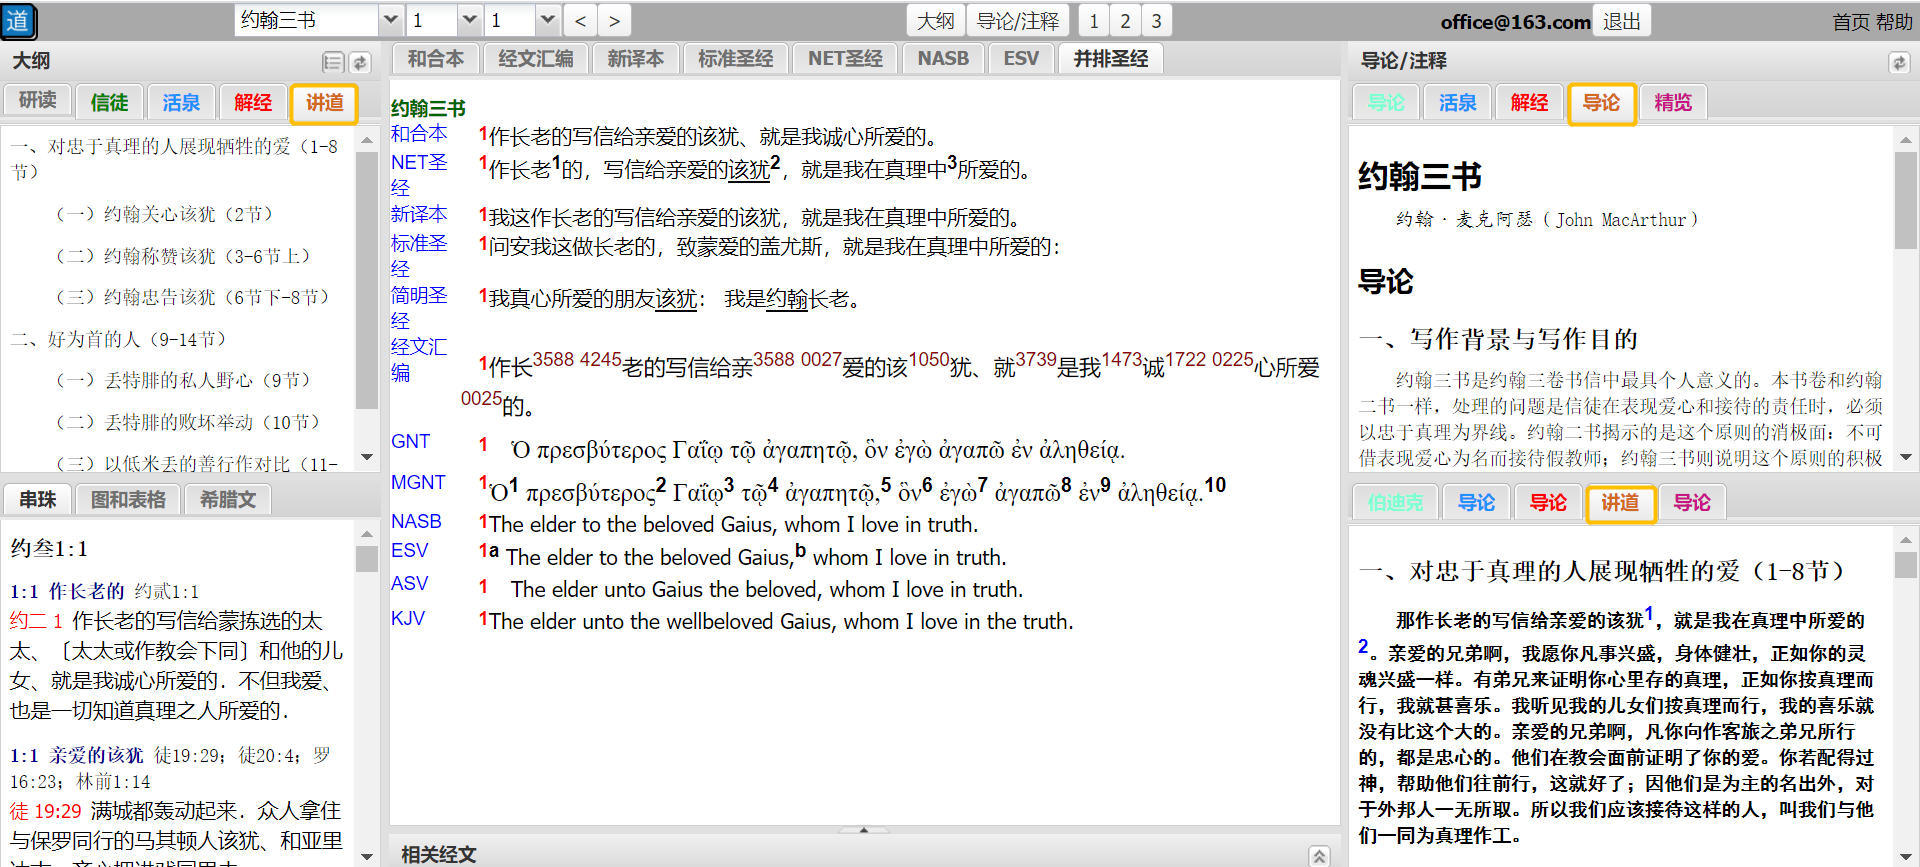
Task: Open the 帮助 help link
Action: coord(1894,22)
